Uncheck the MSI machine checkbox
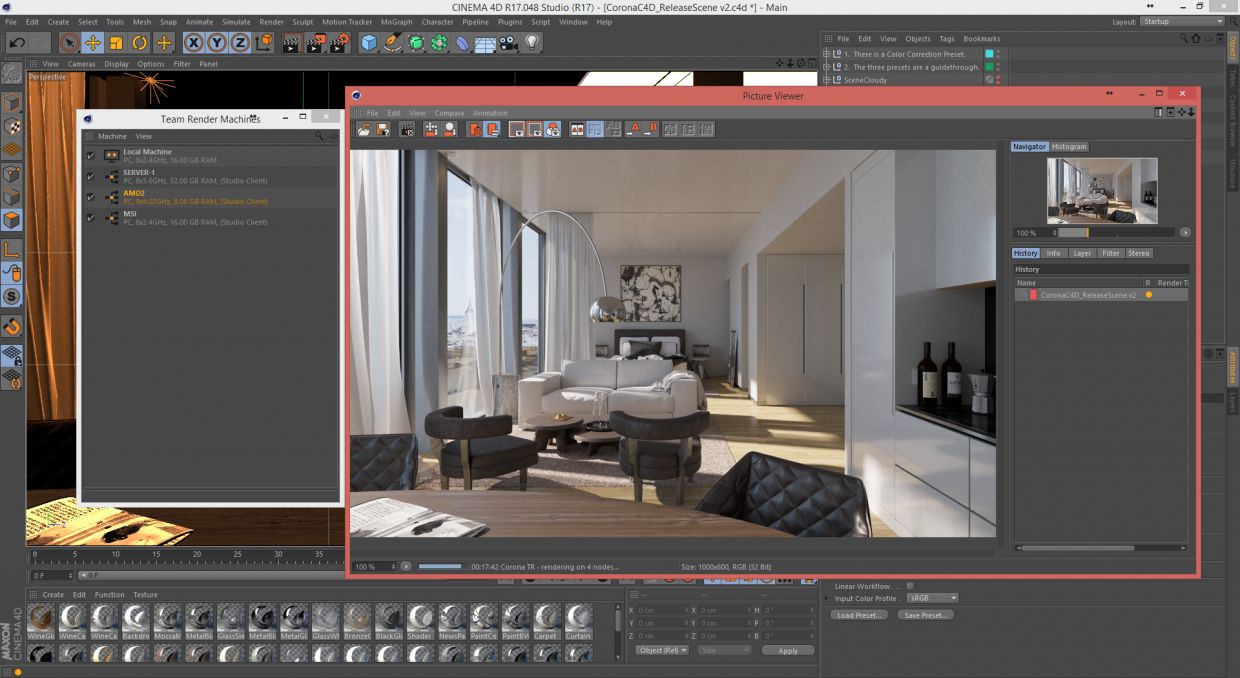Image resolution: width=1240 pixels, height=678 pixels. click(x=91, y=217)
